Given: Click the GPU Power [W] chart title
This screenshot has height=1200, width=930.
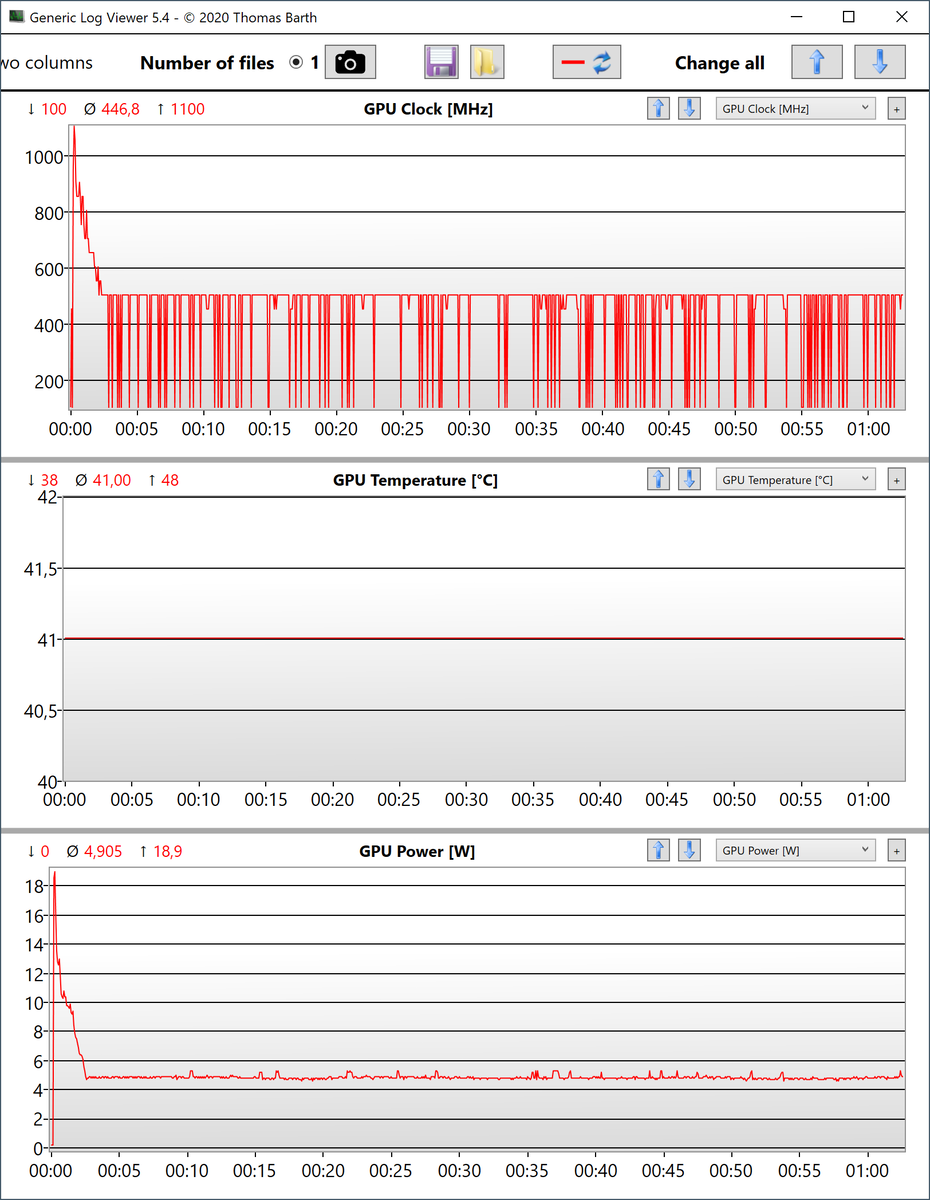Looking at the screenshot, I should click(x=417, y=851).
